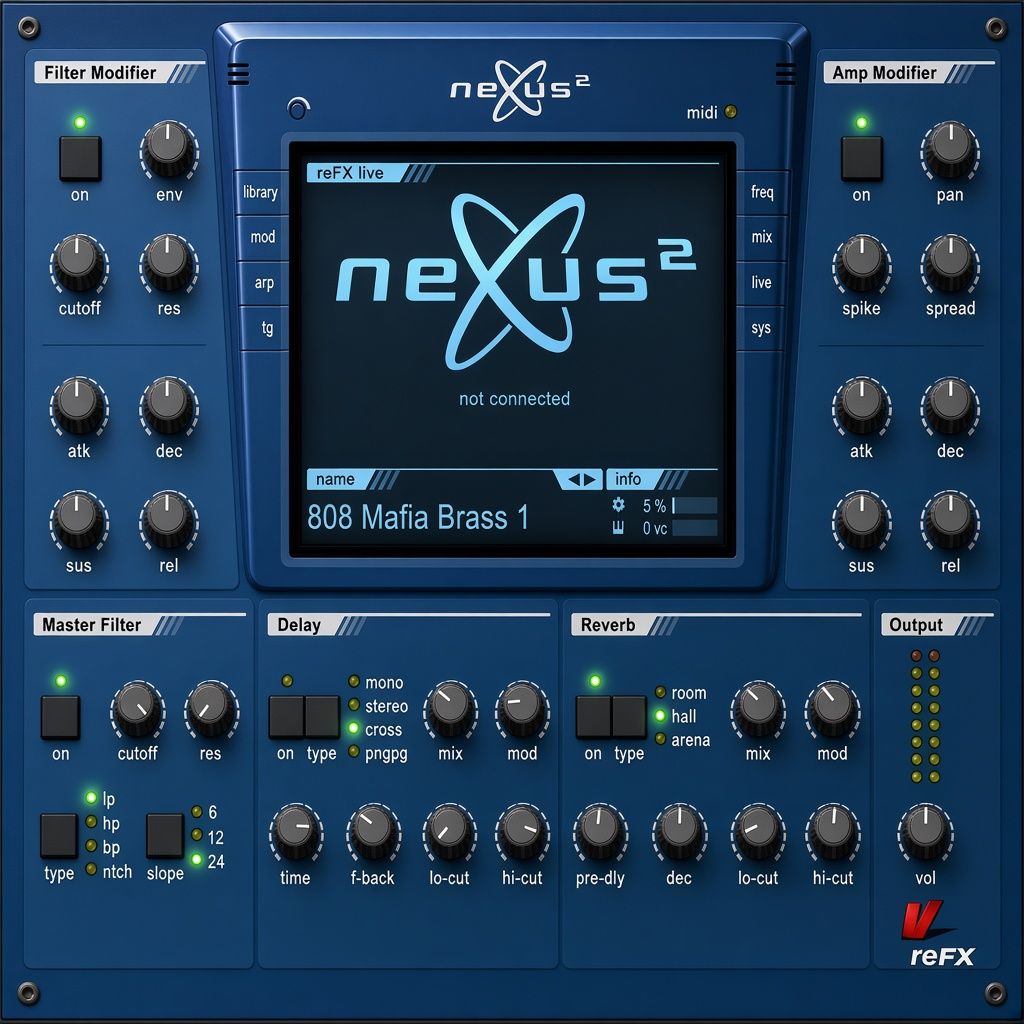
Task: Click the Filter Modifier sus knob
Action: click(x=79, y=520)
